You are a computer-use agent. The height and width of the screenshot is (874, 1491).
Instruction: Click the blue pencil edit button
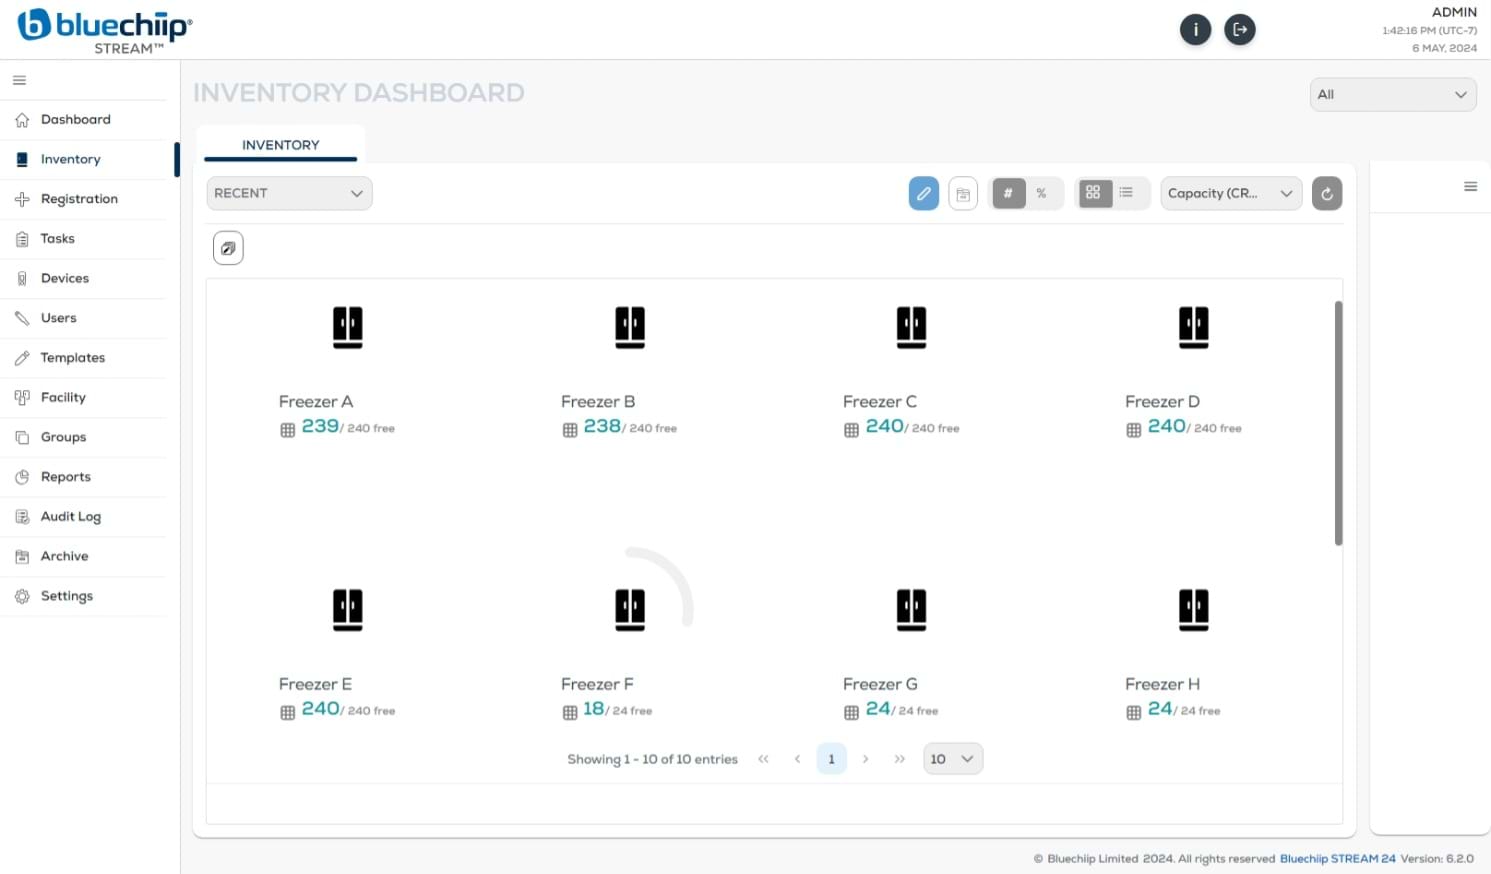923,193
